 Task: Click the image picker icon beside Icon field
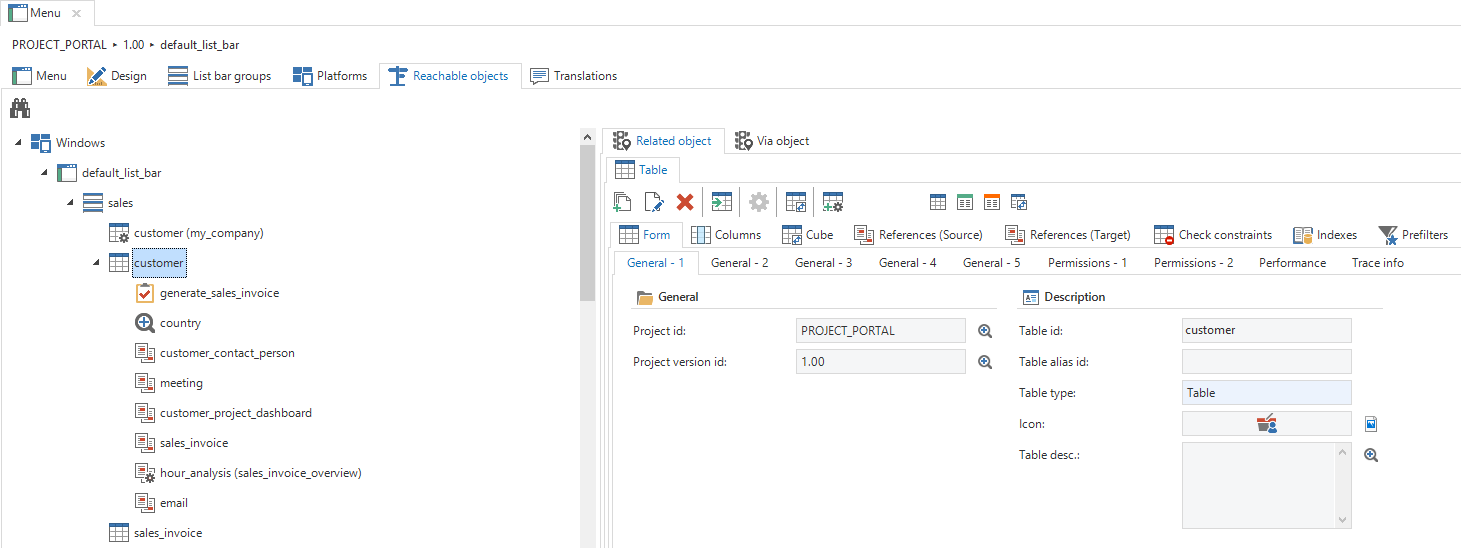tap(1371, 424)
